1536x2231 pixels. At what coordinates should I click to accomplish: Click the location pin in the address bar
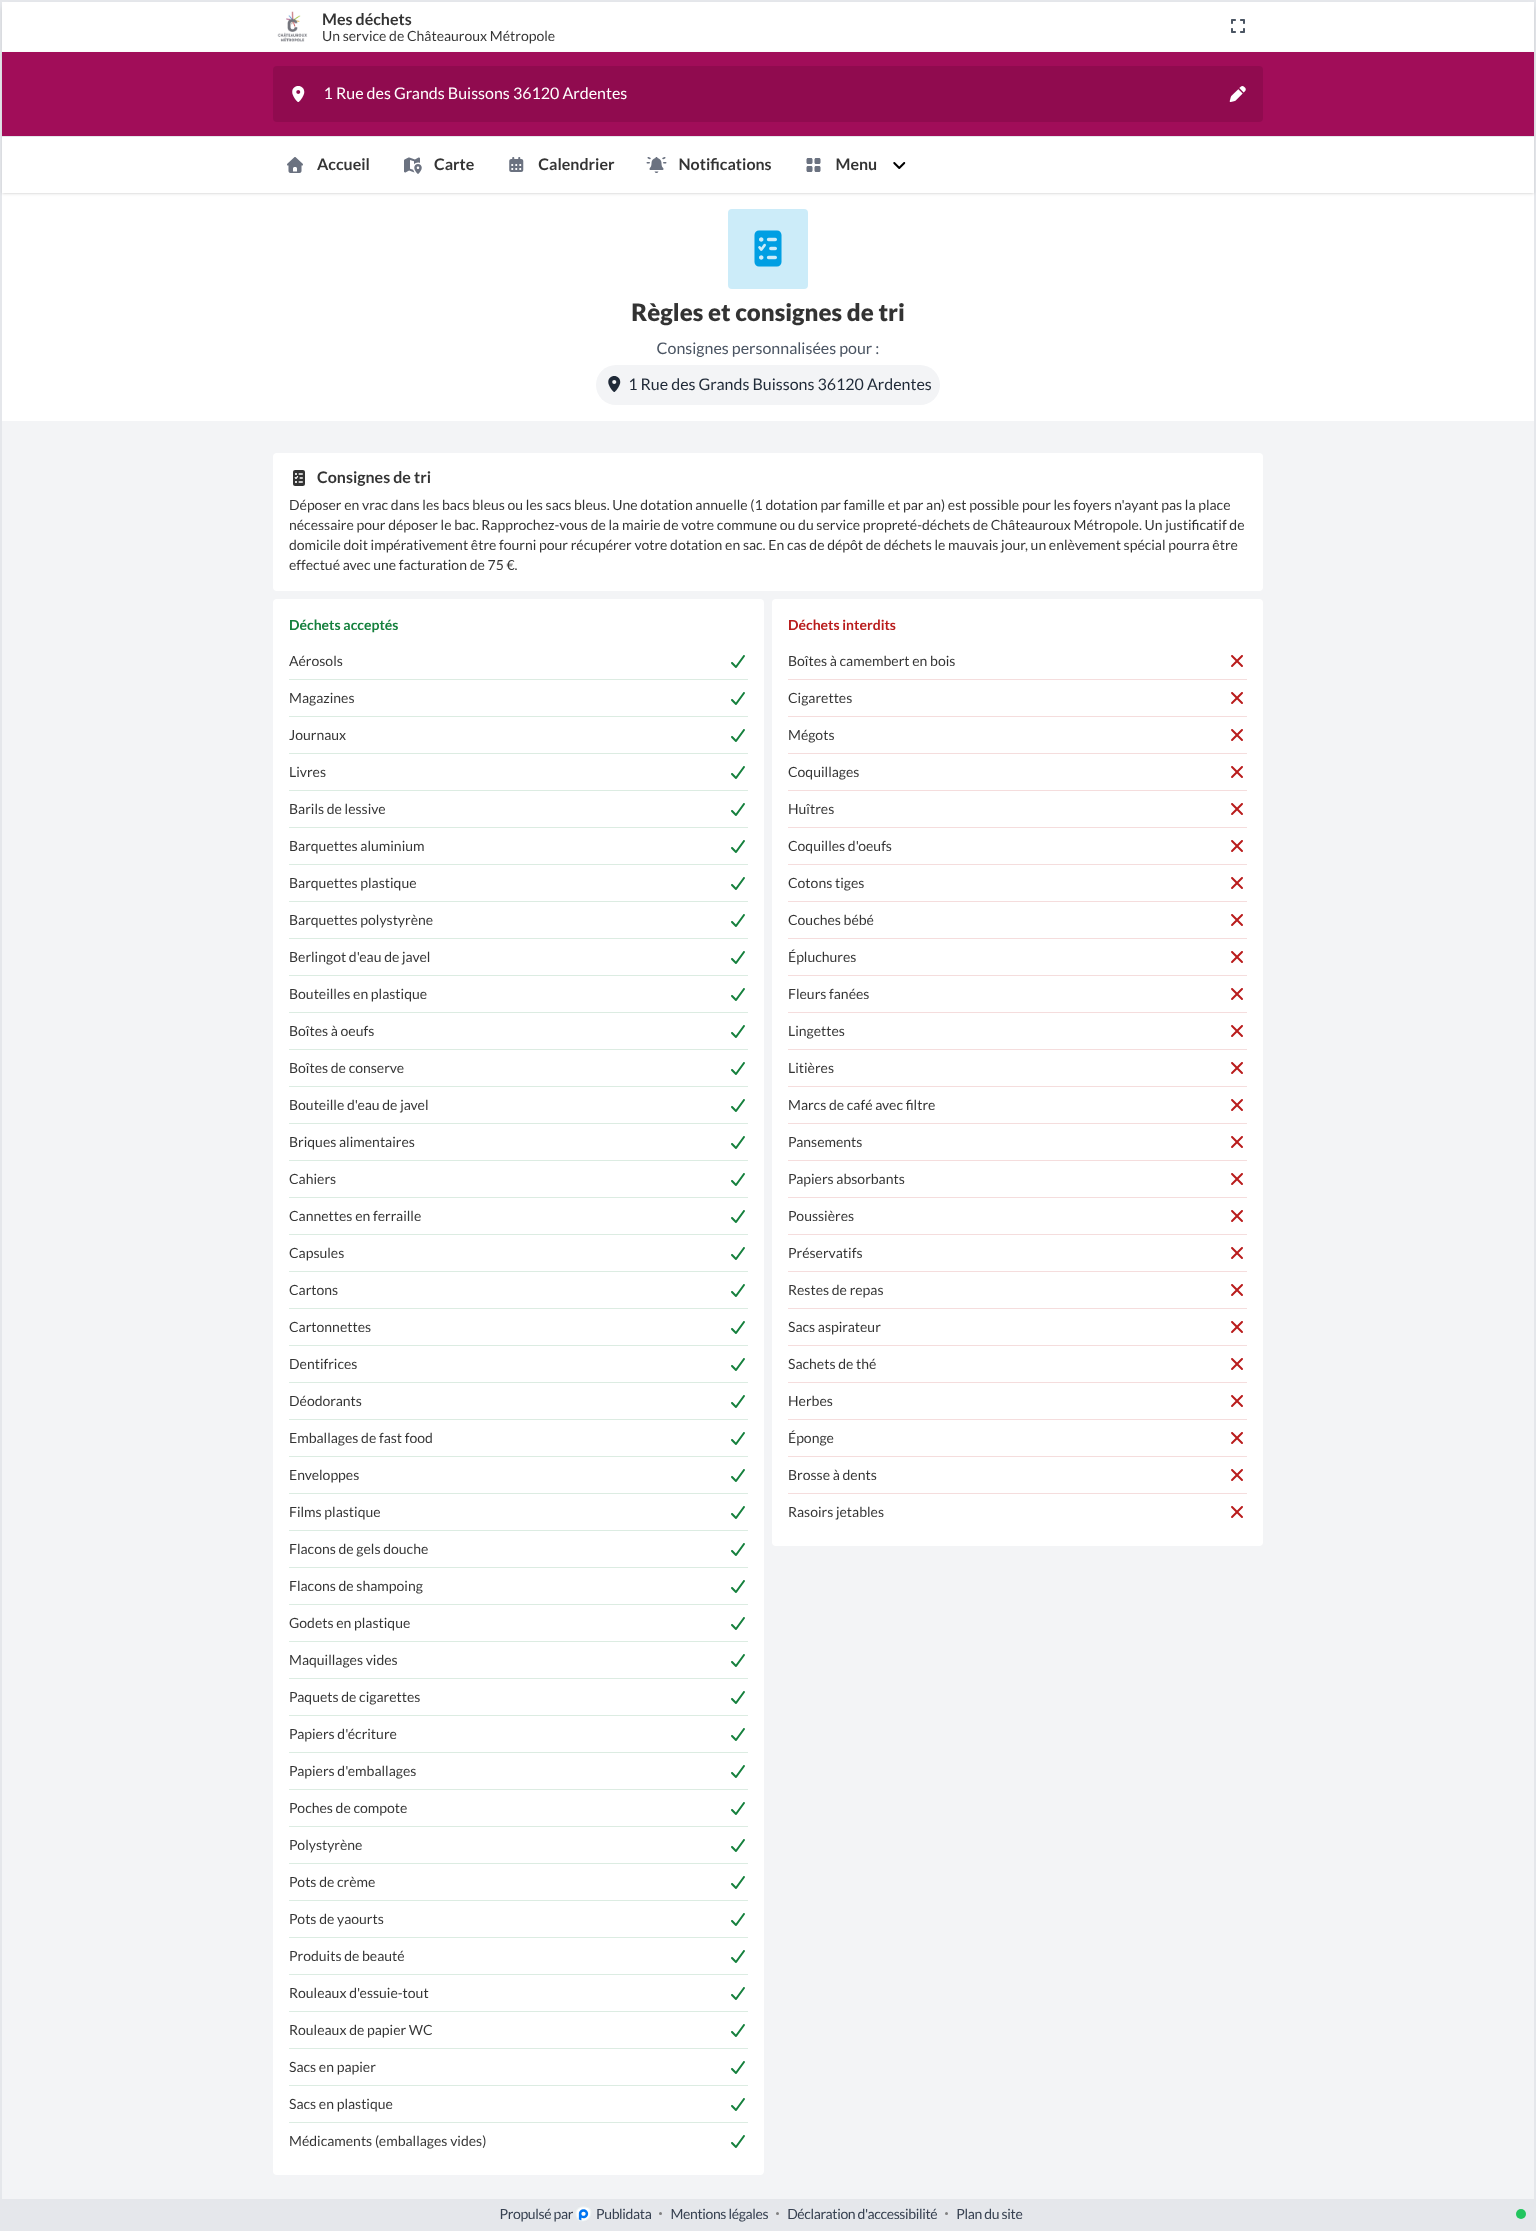[x=298, y=94]
